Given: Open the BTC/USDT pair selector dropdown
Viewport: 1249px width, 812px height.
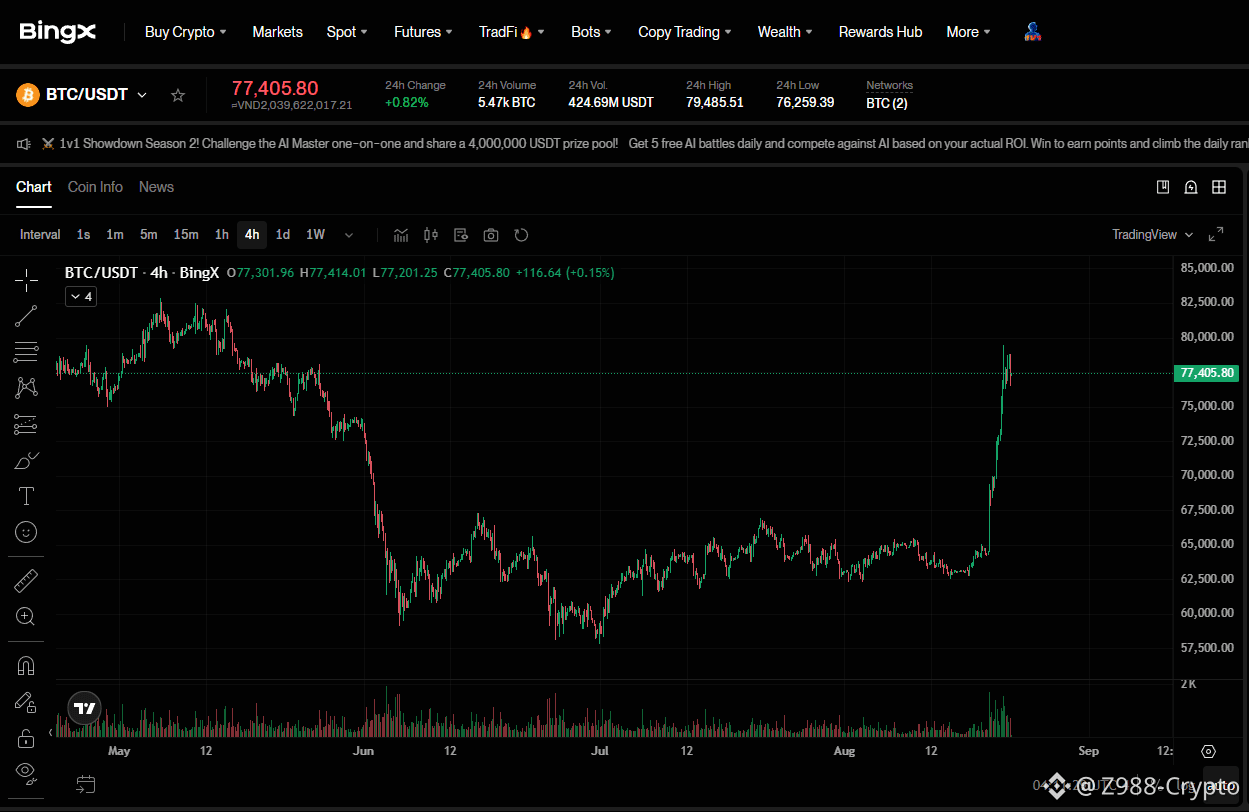Looking at the screenshot, I should coord(142,95).
